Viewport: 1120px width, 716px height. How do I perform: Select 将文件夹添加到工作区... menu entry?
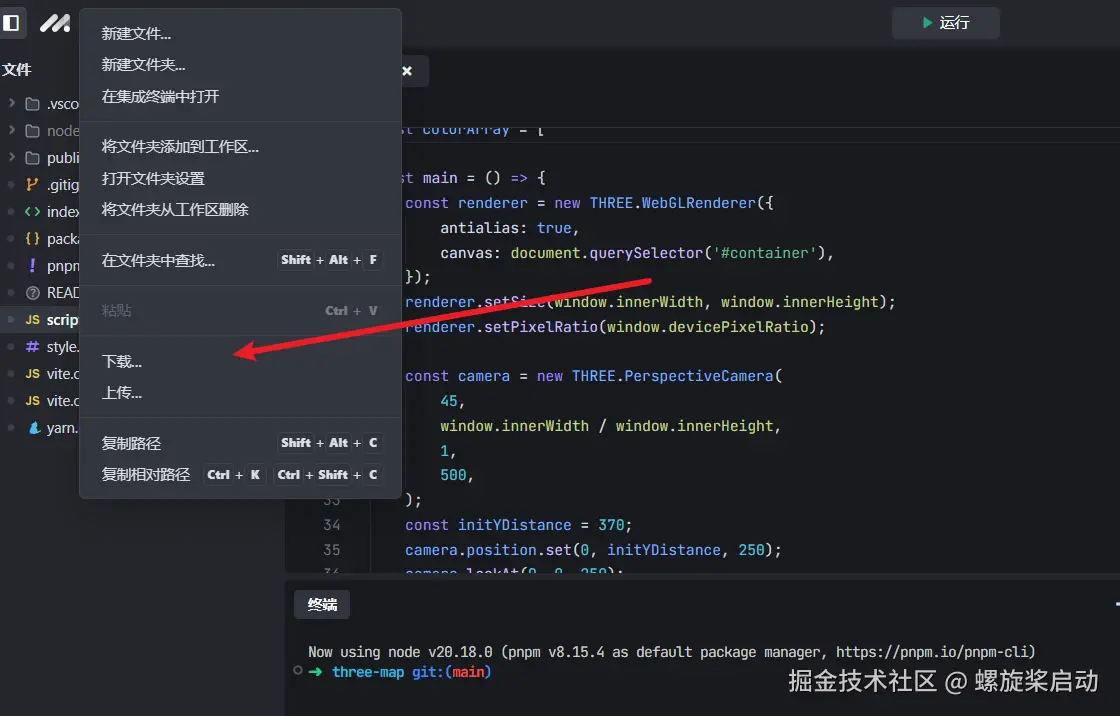click(x=240, y=146)
